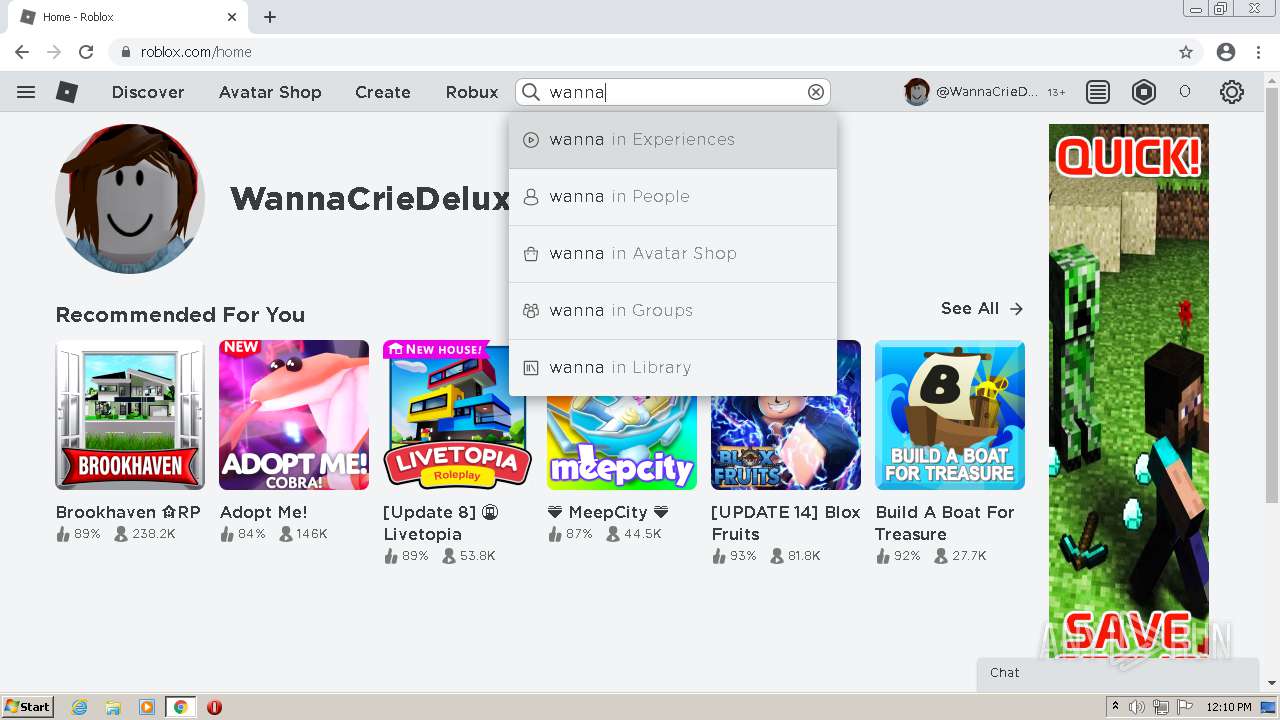The image size is (1280, 720).
Task: Click See All recommended games
Action: tap(982, 309)
